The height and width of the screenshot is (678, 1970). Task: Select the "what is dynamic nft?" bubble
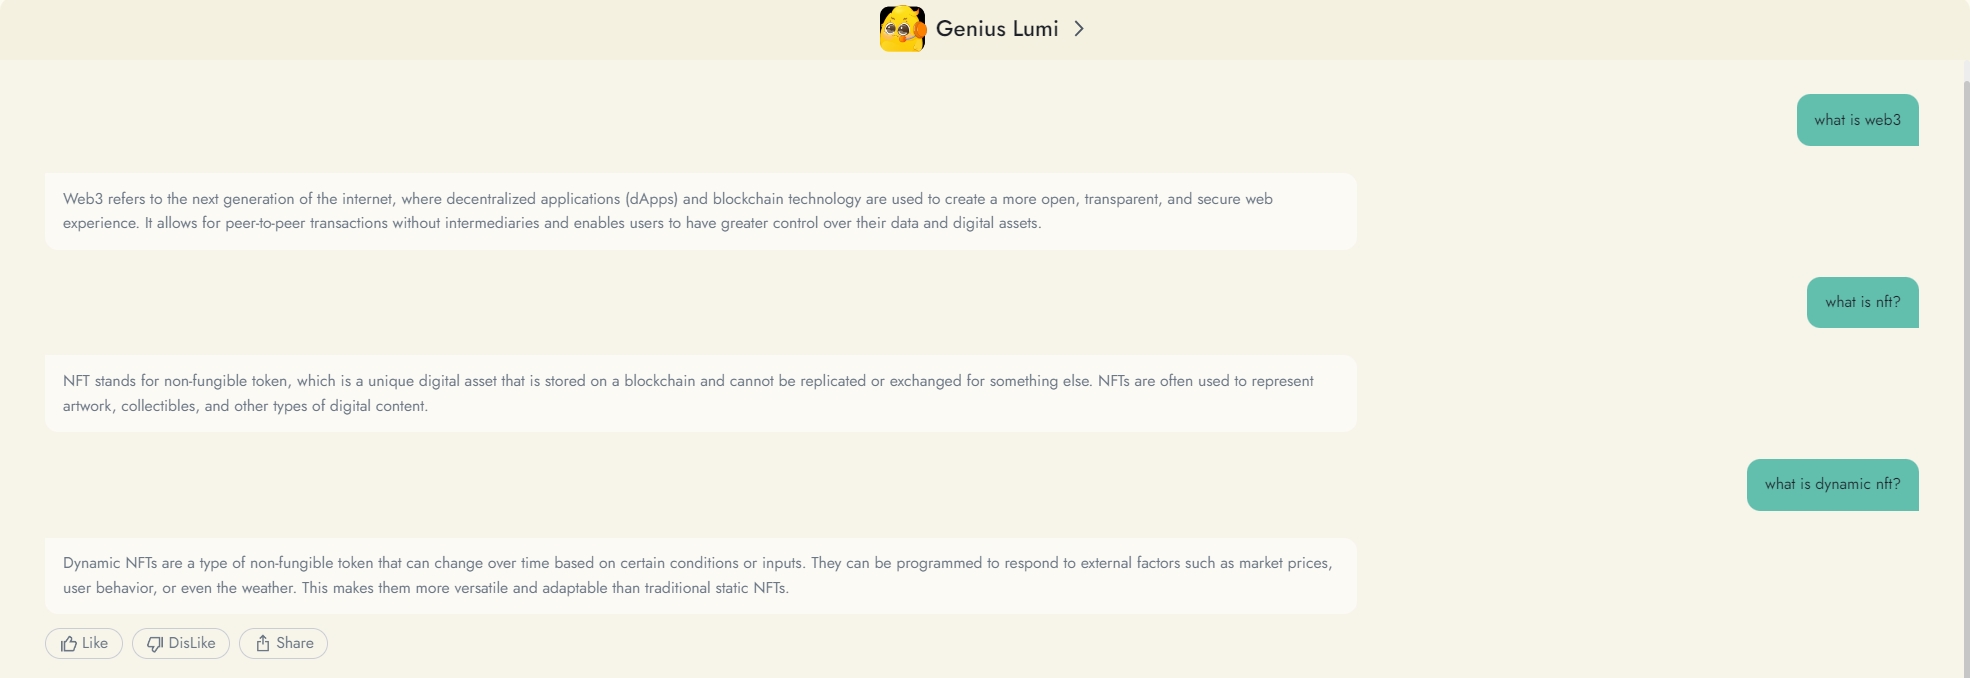tap(1832, 485)
